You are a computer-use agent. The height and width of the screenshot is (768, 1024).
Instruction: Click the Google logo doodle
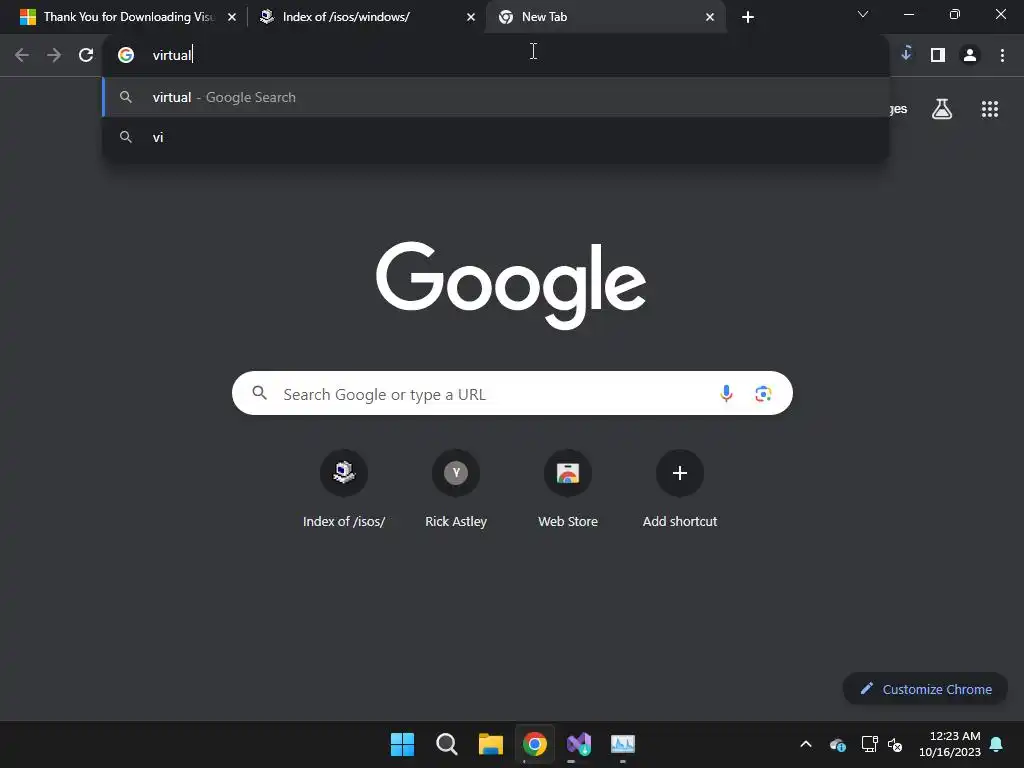tap(511, 285)
